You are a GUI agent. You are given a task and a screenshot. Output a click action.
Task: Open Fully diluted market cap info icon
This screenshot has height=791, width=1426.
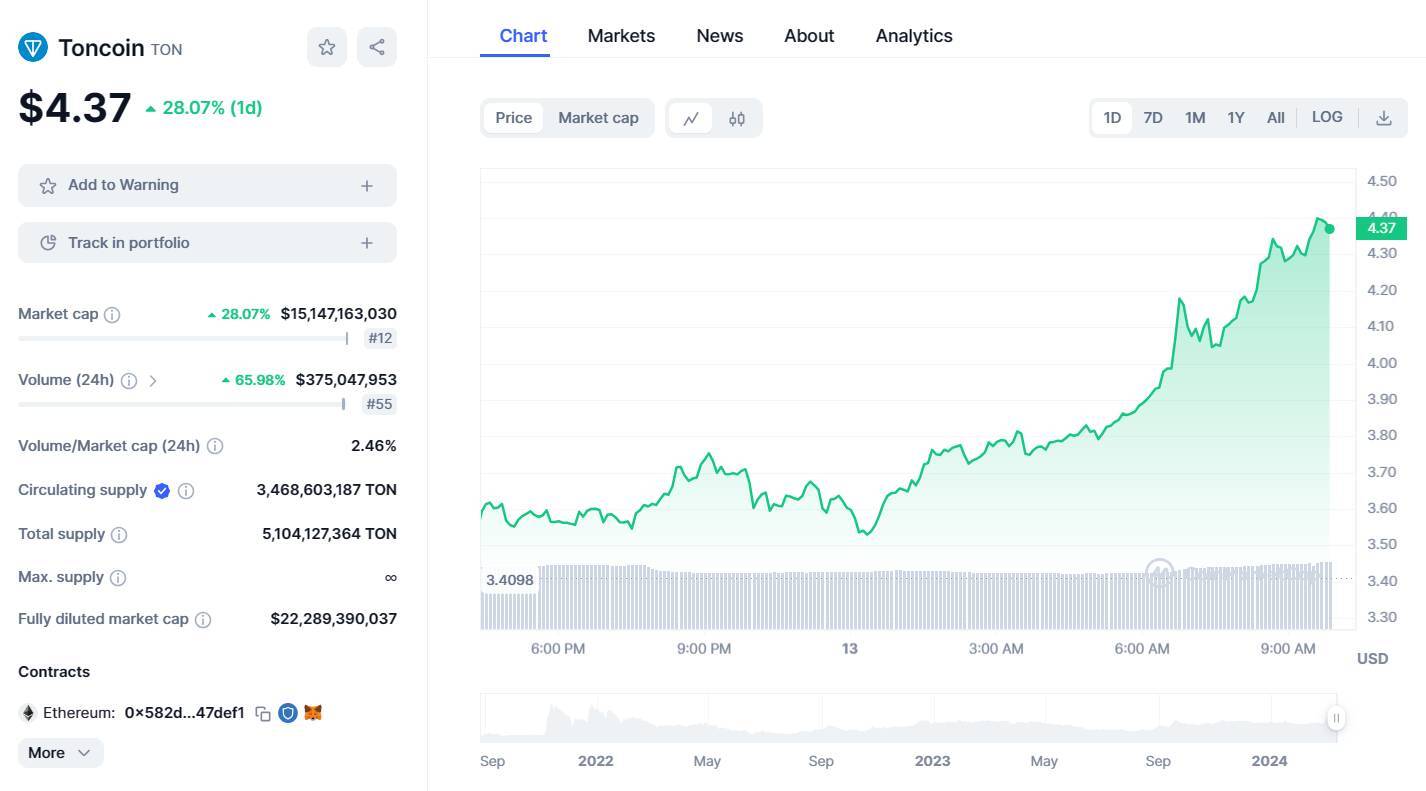(x=203, y=620)
